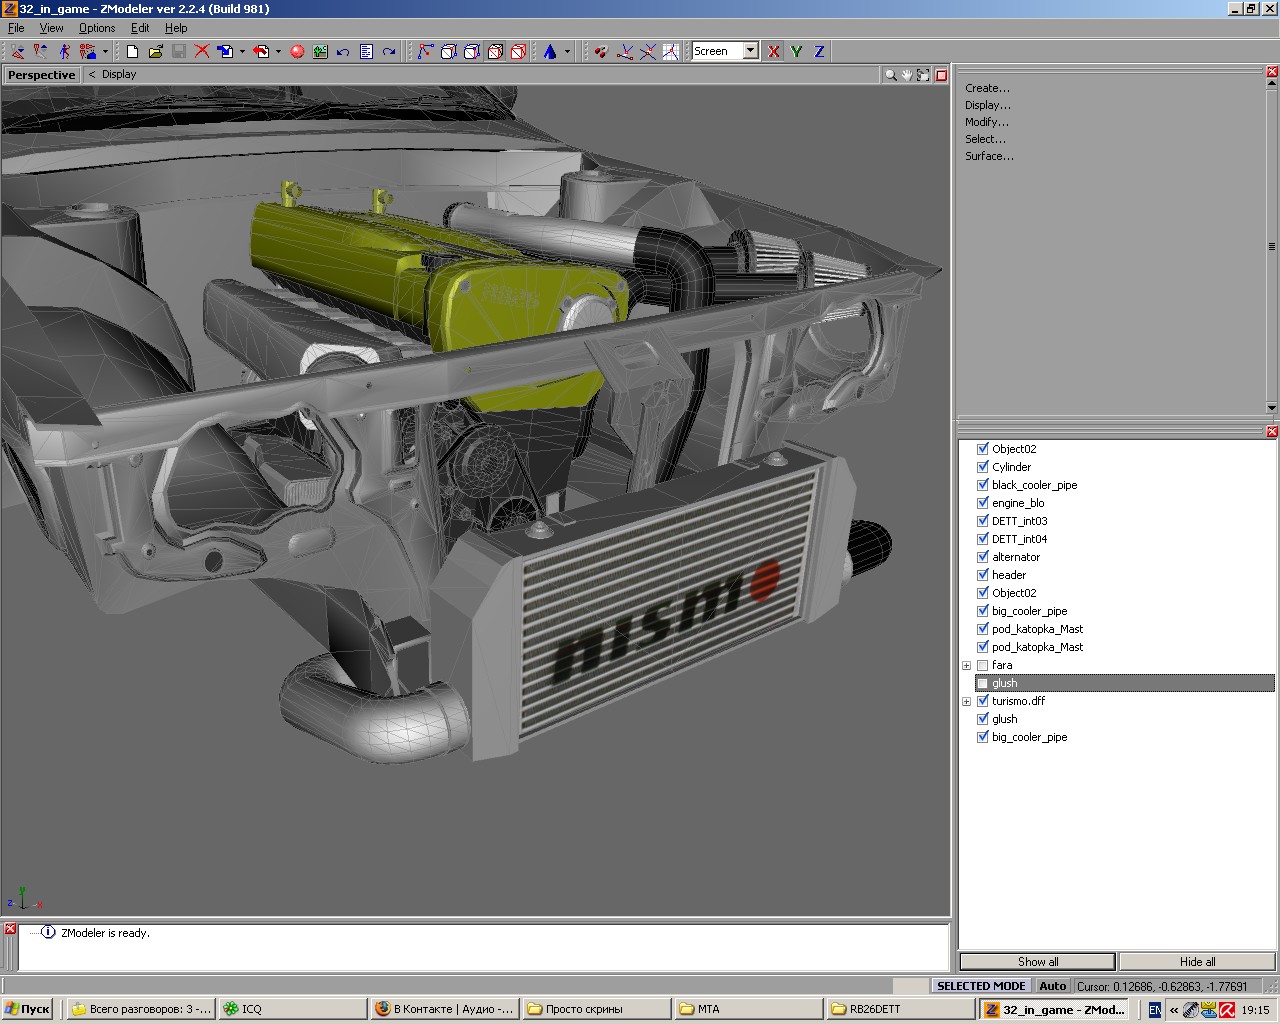The height and width of the screenshot is (1024, 1280).
Task: Click the red X delete icon
Action: [x=202, y=51]
